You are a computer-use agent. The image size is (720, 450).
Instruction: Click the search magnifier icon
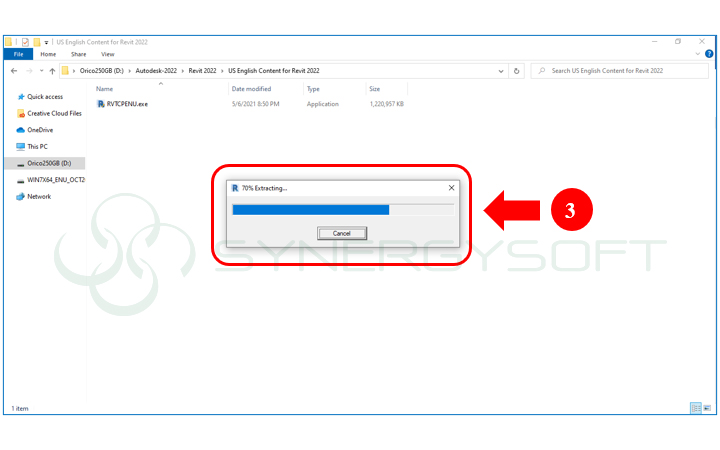pos(542,71)
